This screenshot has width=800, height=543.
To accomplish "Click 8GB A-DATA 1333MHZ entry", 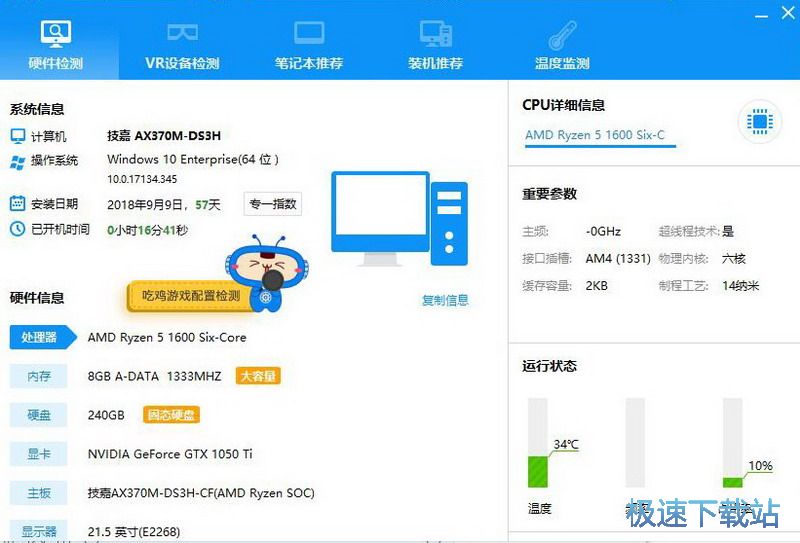I will coord(155,376).
